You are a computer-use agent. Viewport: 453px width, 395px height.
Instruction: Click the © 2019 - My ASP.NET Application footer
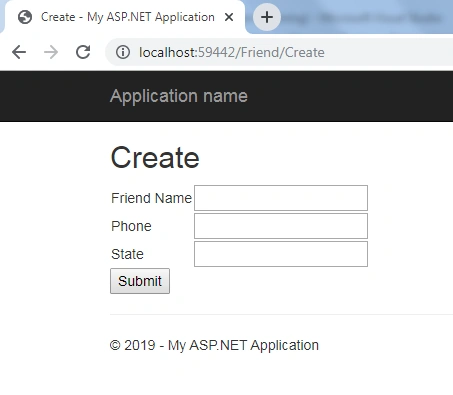tap(214, 345)
